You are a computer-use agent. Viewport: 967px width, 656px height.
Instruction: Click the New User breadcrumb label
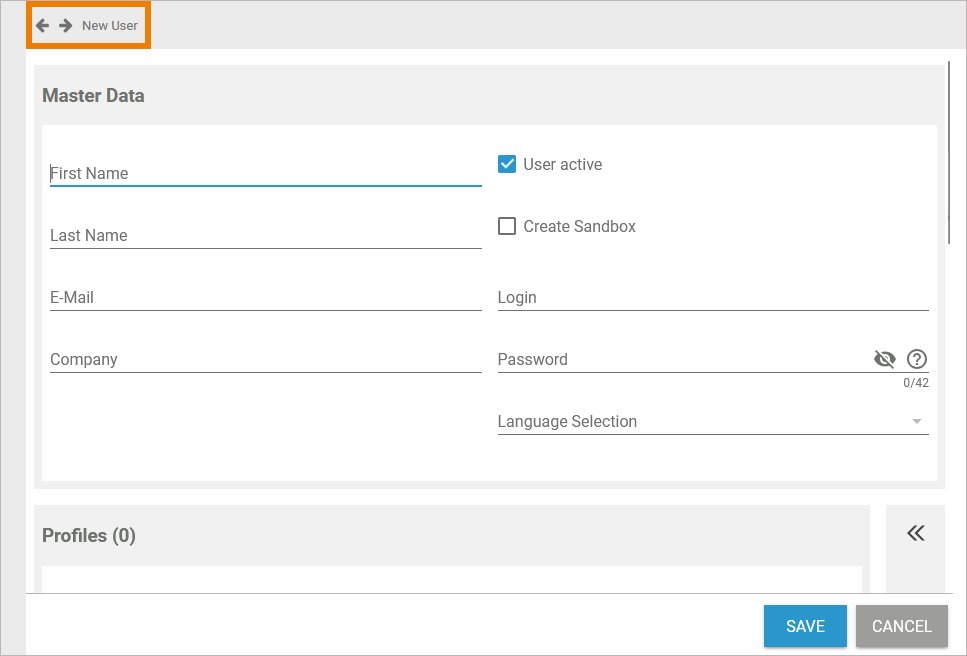click(x=110, y=26)
